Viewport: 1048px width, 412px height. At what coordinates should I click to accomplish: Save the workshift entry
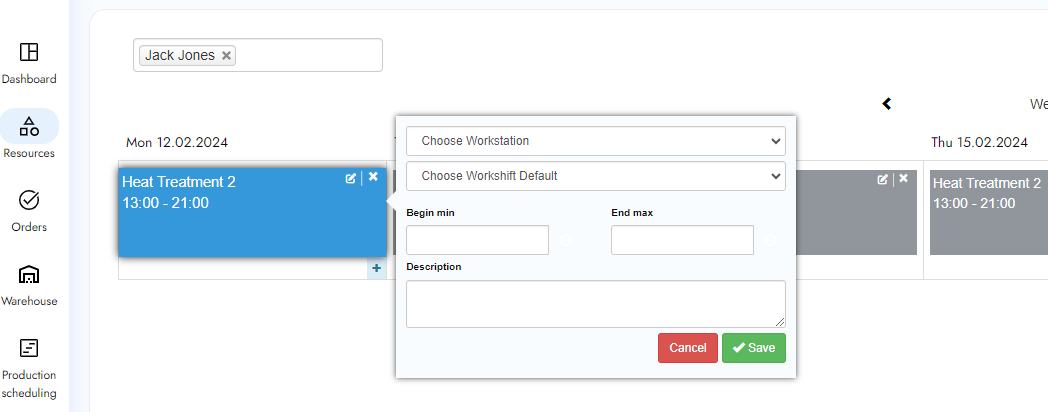(x=753, y=348)
